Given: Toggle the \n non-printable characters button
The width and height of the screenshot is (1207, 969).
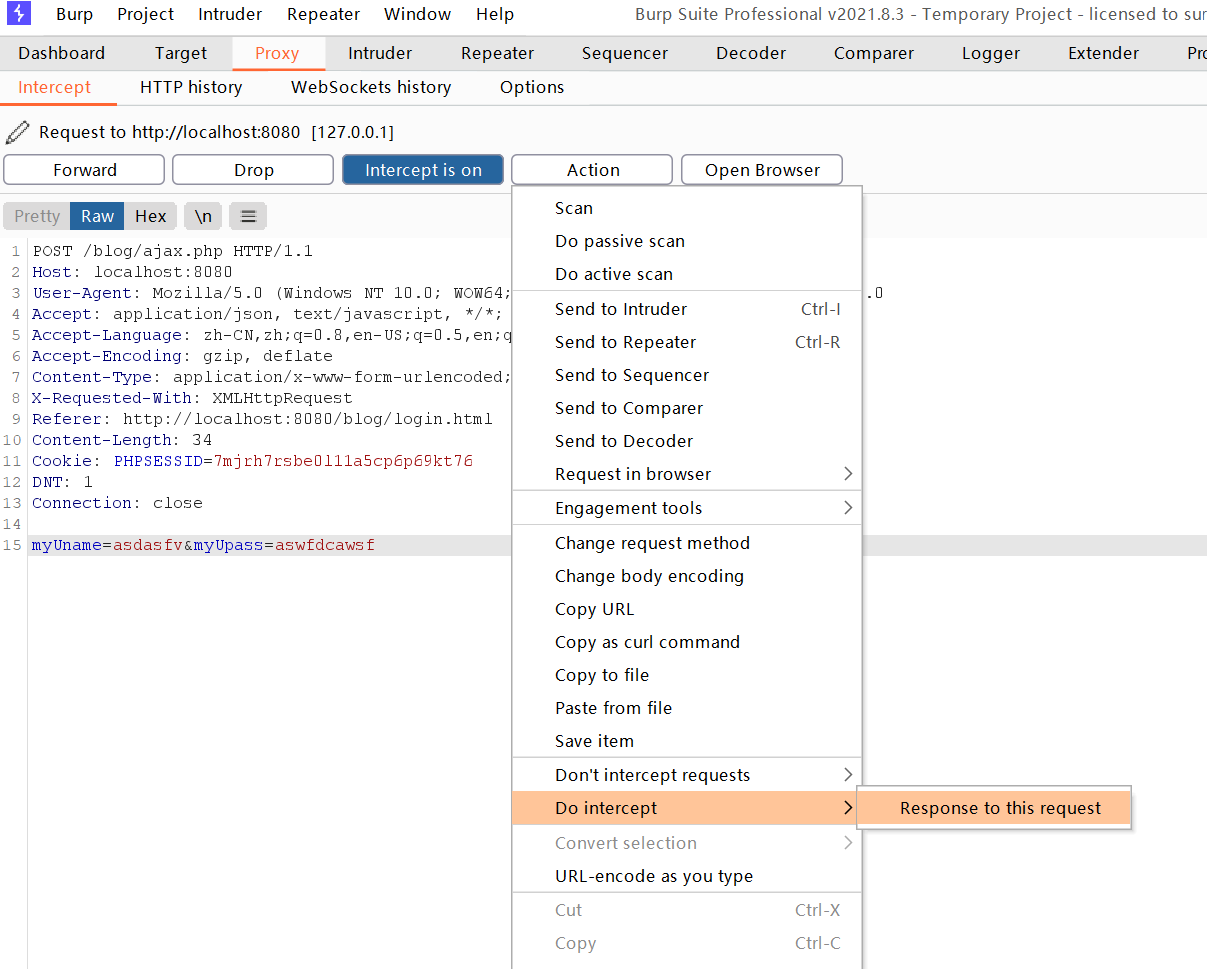Looking at the screenshot, I should pos(203,216).
